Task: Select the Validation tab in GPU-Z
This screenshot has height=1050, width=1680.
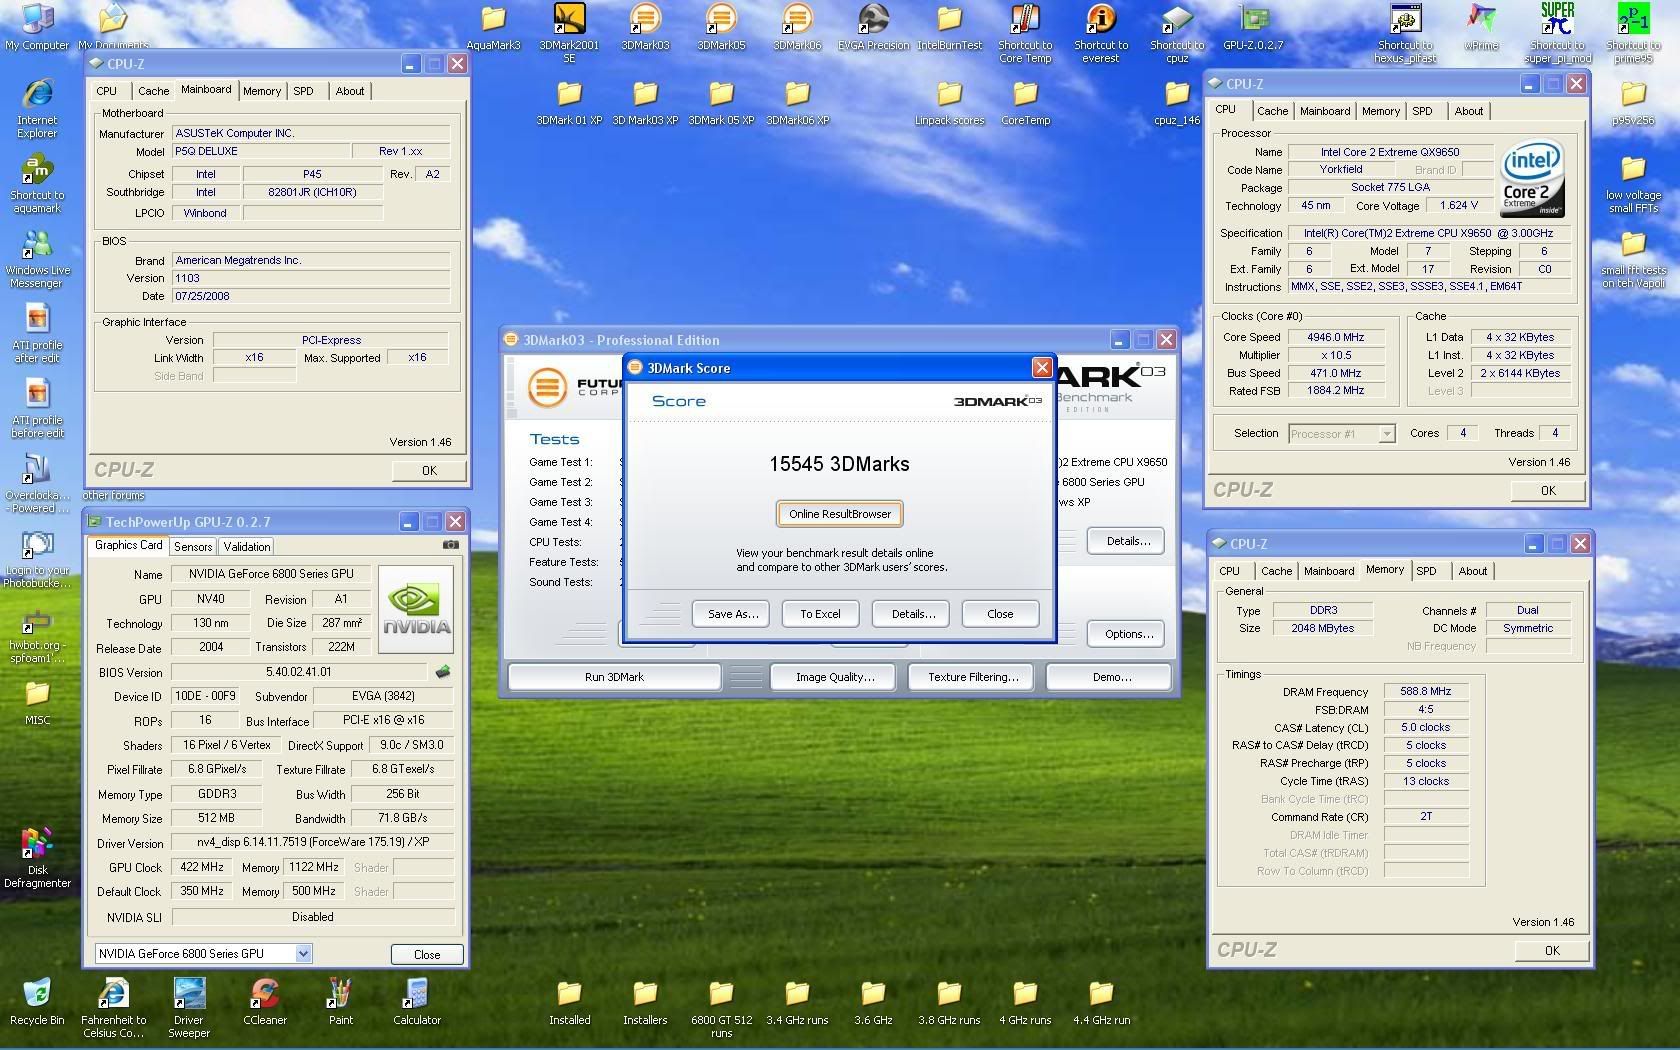Action: pos(247,547)
